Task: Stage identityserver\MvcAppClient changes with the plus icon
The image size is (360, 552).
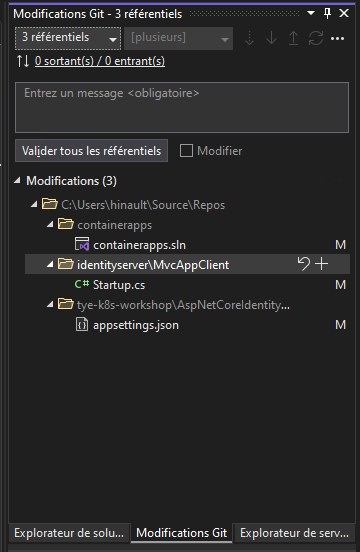Action: pos(322,264)
